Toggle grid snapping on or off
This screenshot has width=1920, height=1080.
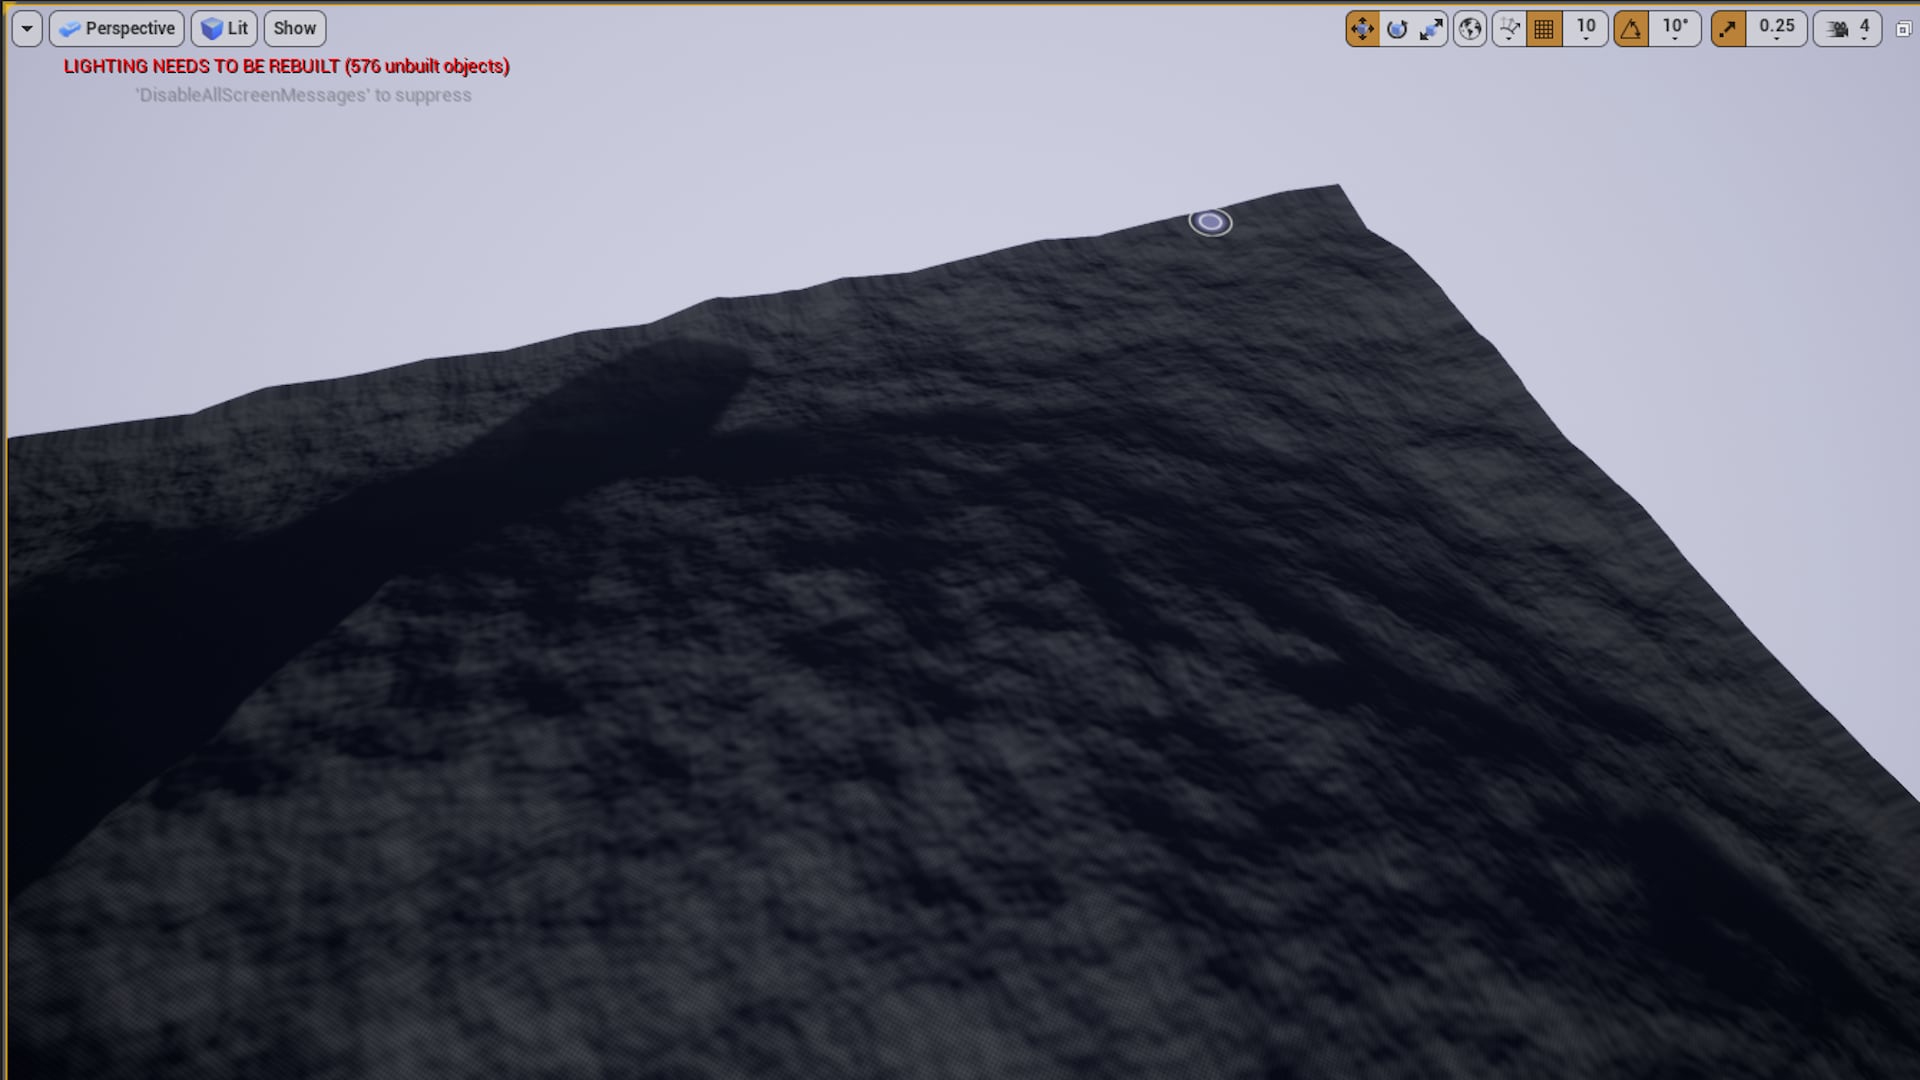click(1544, 28)
